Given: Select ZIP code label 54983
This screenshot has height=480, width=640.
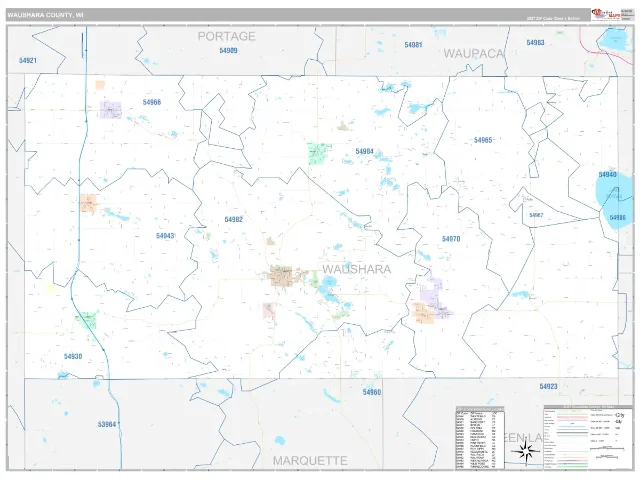Looking at the screenshot, I should tap(535, 42).
